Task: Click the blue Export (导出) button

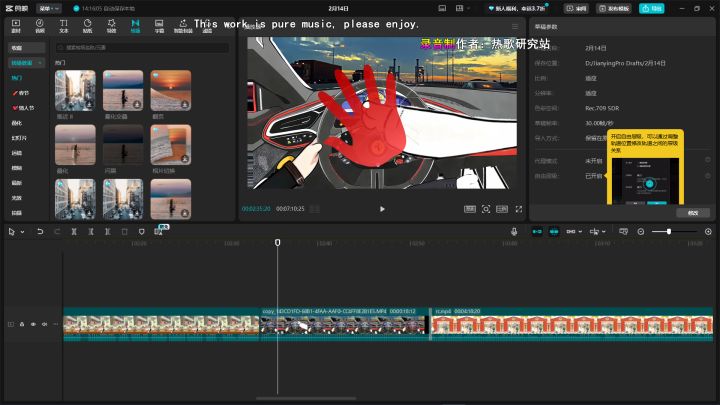Action: coord(651,8)
